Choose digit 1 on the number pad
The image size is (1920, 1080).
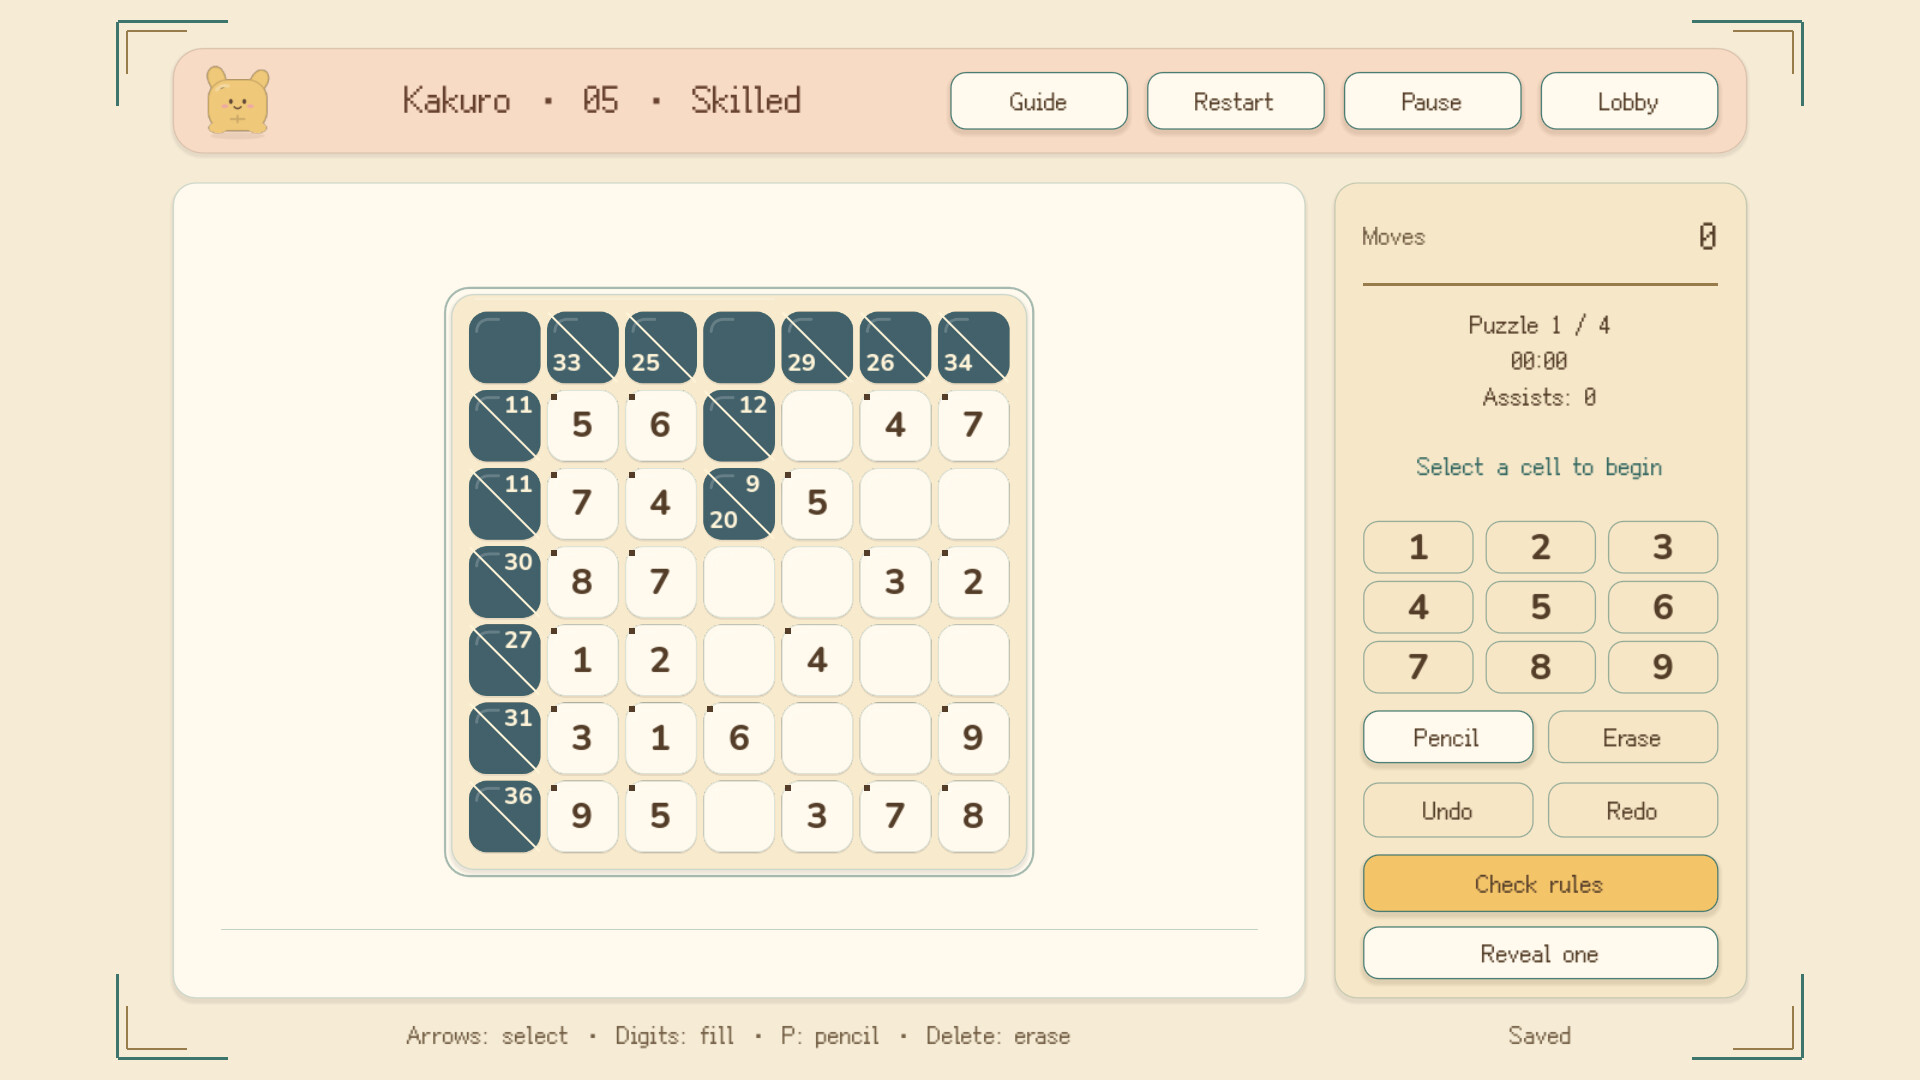[x=1418, y=547]
